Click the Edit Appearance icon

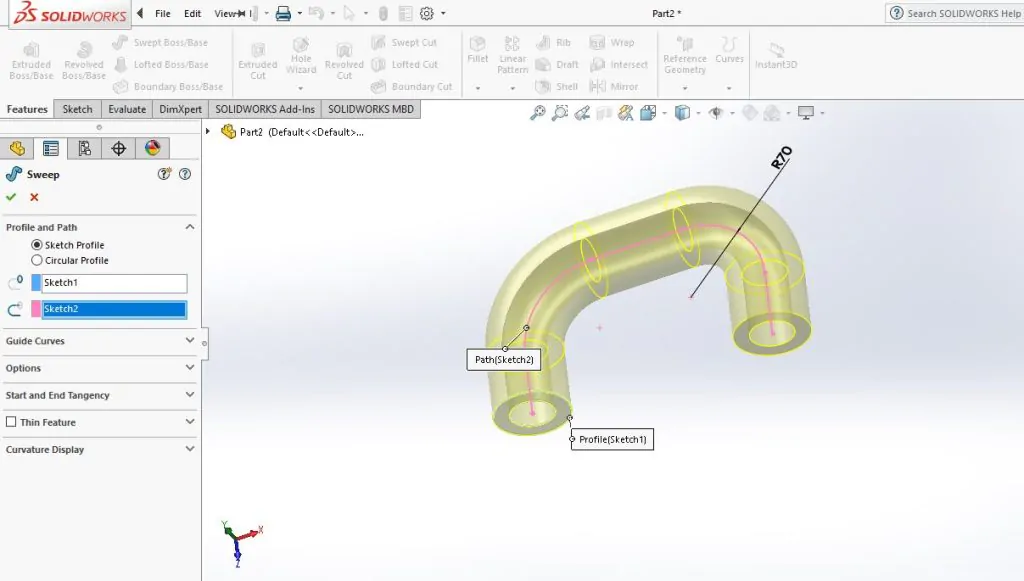tap(750, 113)
